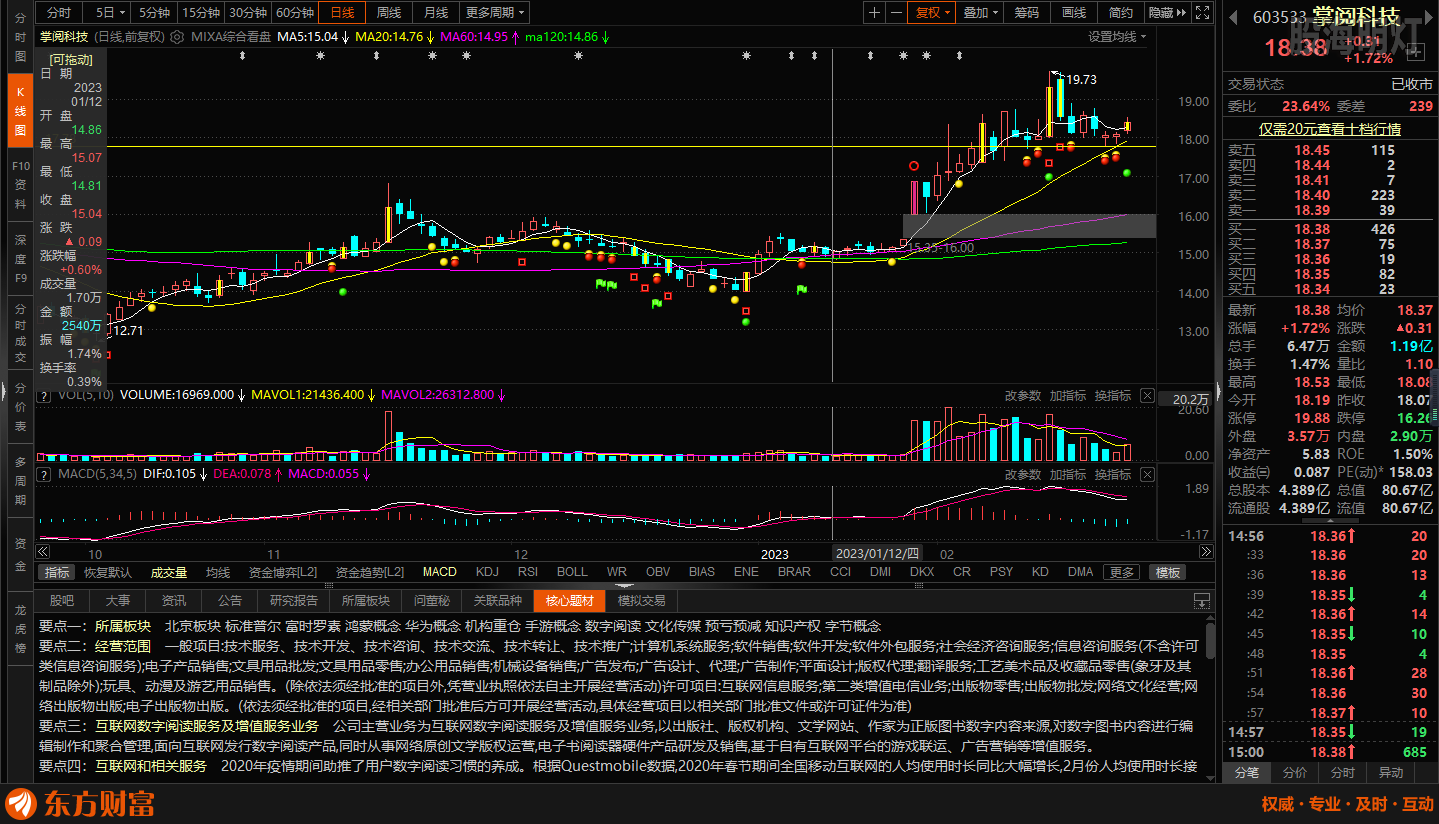Collapse the right quote panel handle
This screenshot has height=824, width=1439.
pyautogui.click(x=1217, y=391)
